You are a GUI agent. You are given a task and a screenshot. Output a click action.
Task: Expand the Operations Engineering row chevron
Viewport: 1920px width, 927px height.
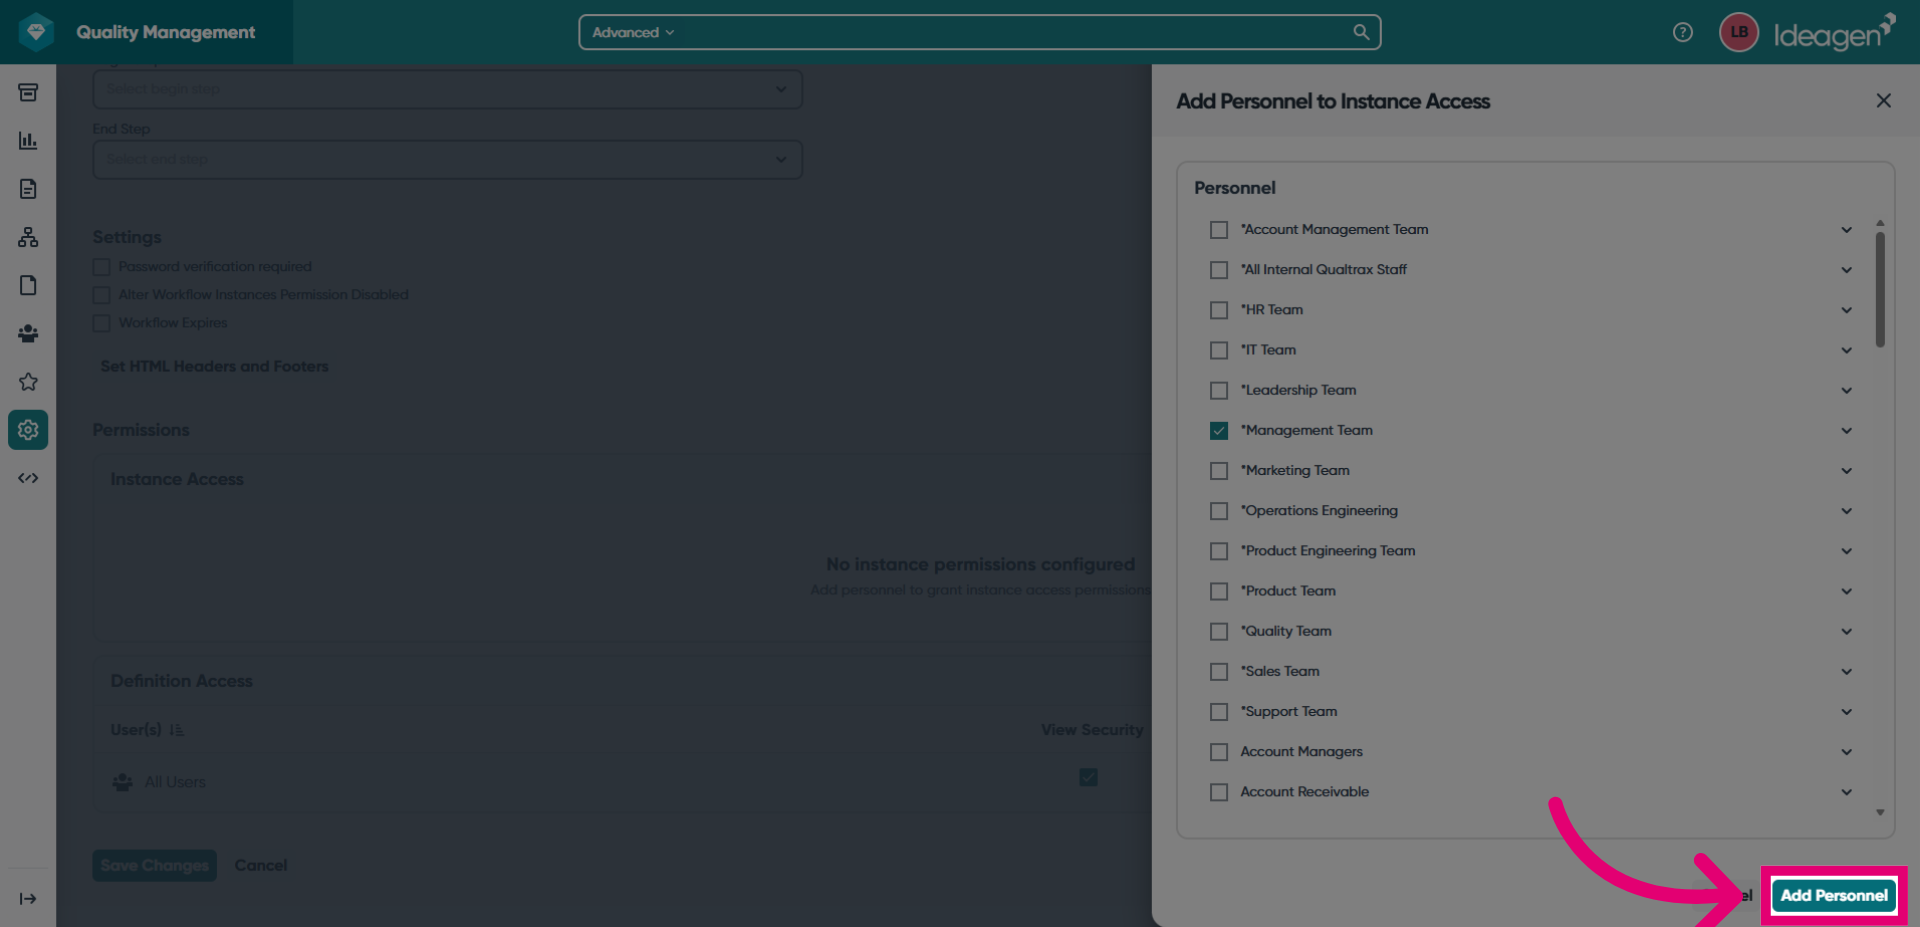coord(1847,511)
